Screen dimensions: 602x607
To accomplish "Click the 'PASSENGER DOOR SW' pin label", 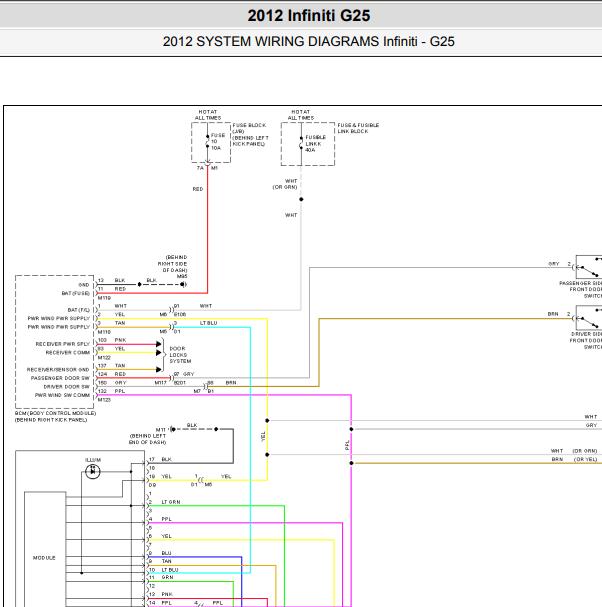I will coord(60,378).
